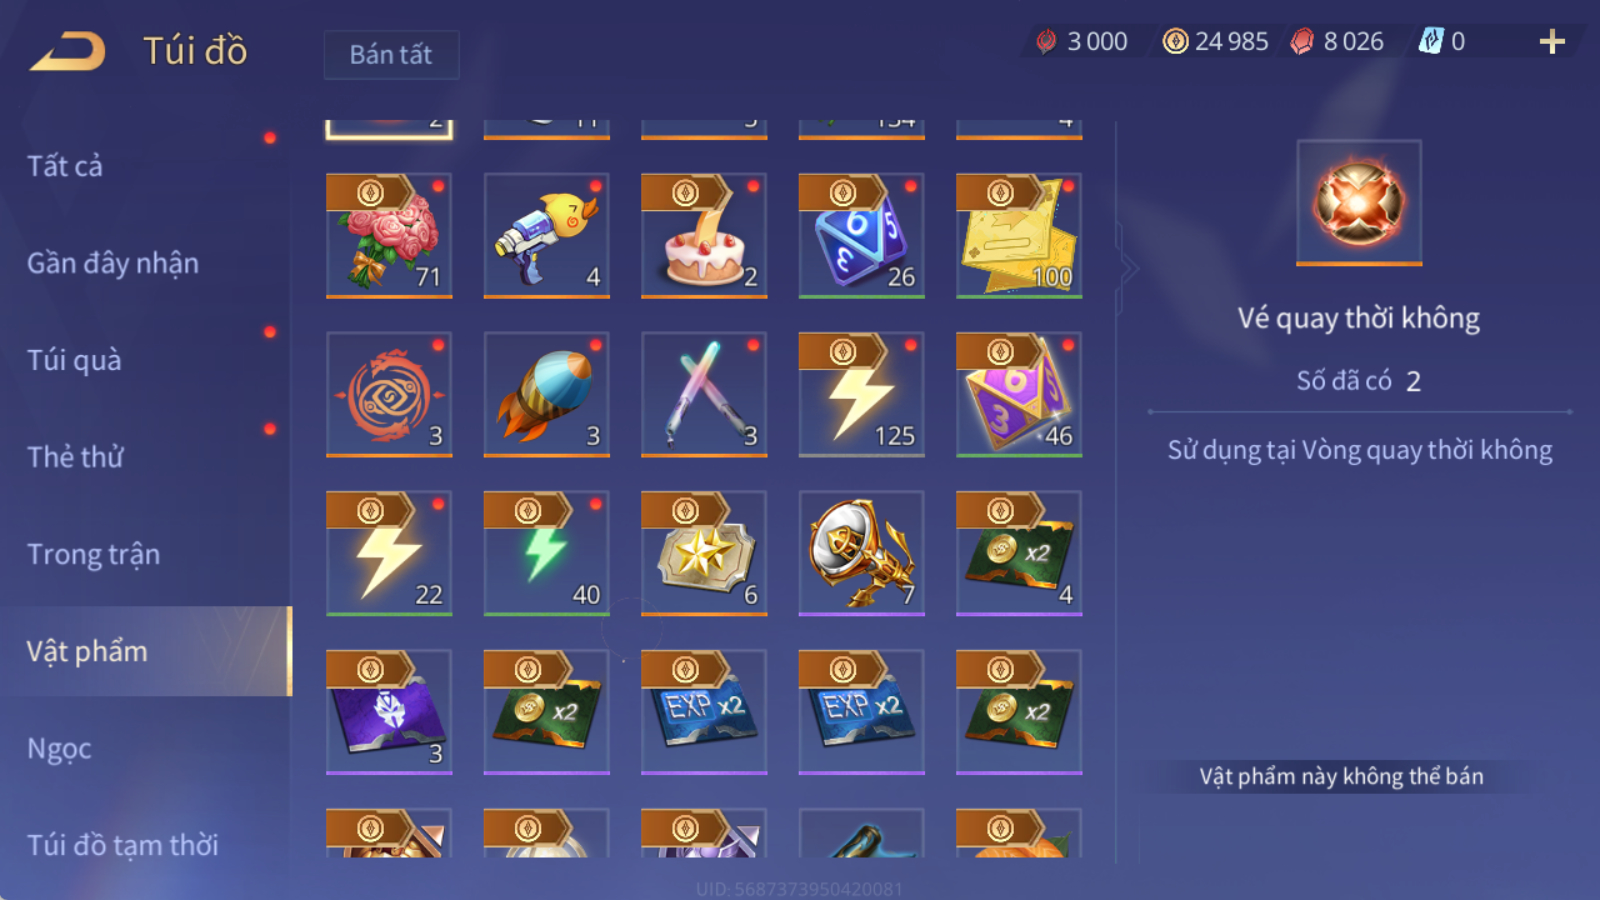Click the Vé quay thời không thumbnail
The image size is (1600, 900).
1359,203
